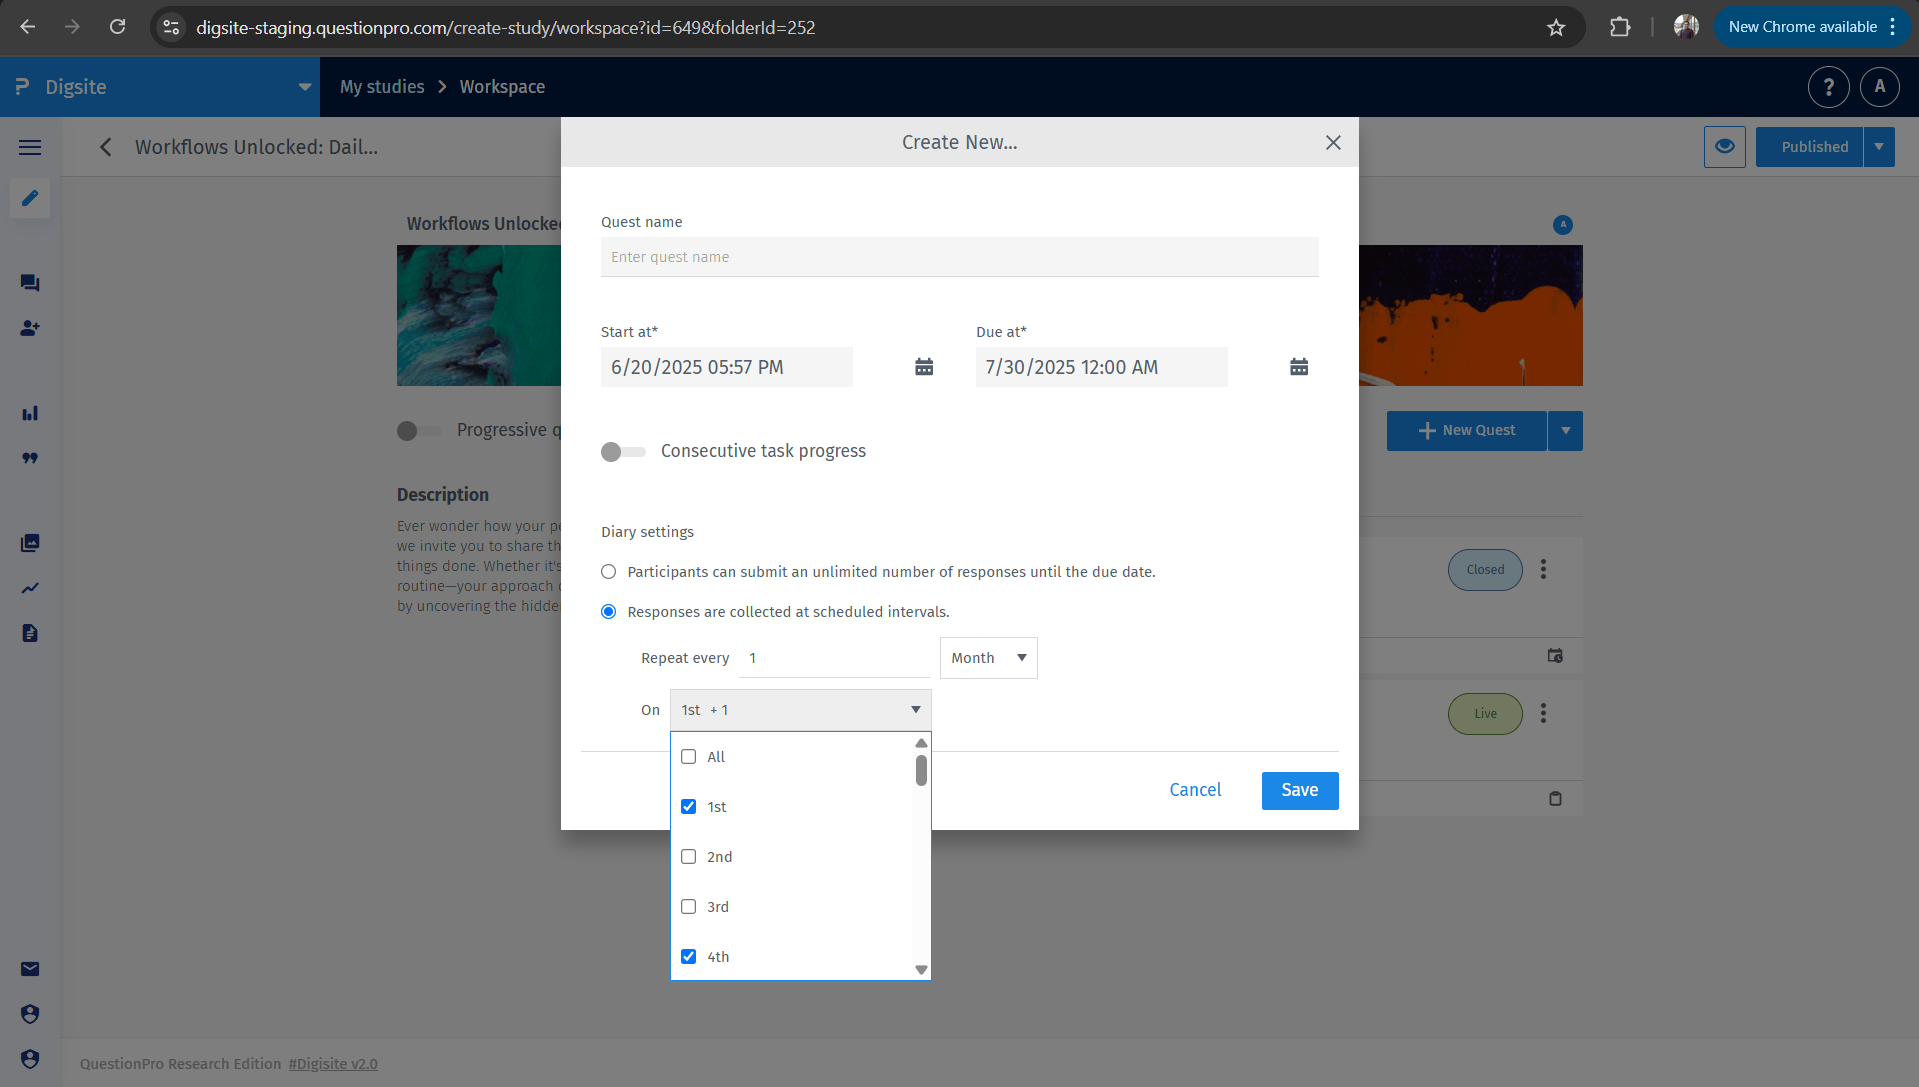Open the kebab menu beside the Closed quest

click(1543, 569)
